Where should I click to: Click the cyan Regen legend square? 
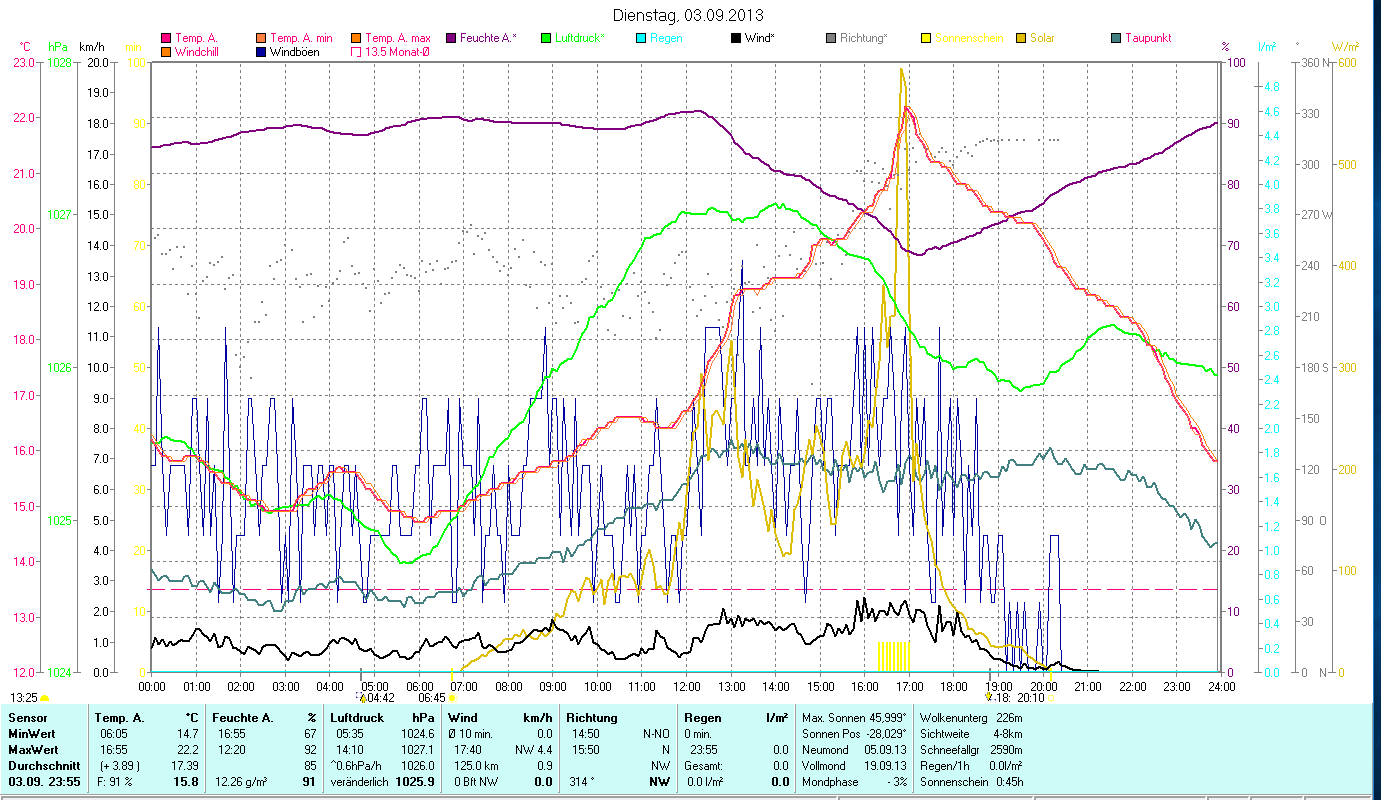point(641,38)
